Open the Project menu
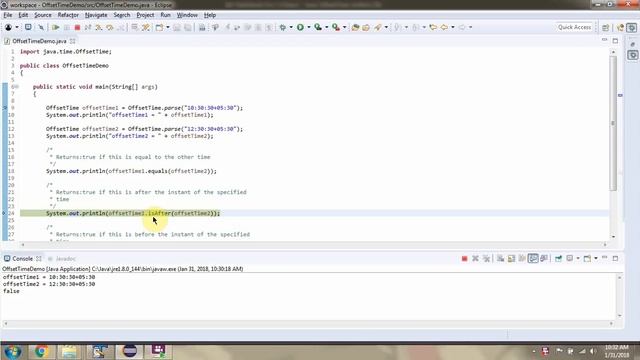This screenshot has height=360, width=640. 145,15
